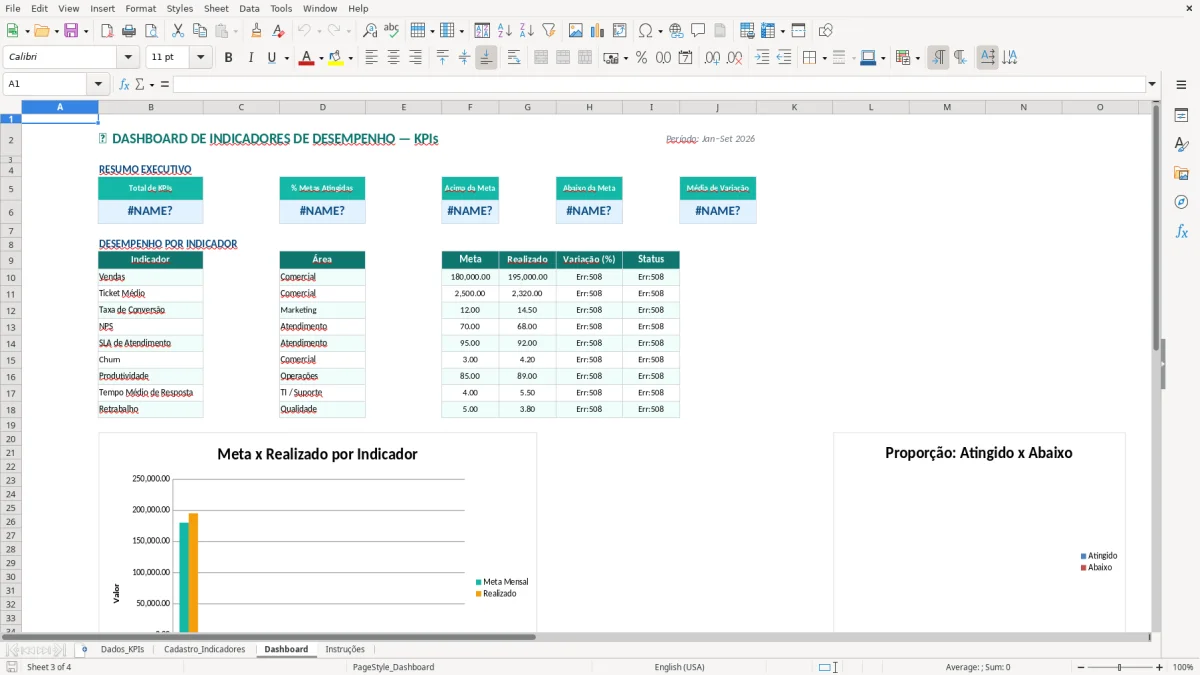Click the Sort Ascending icon
This screenshot has width=1200, height=675.
click(505, 31)
